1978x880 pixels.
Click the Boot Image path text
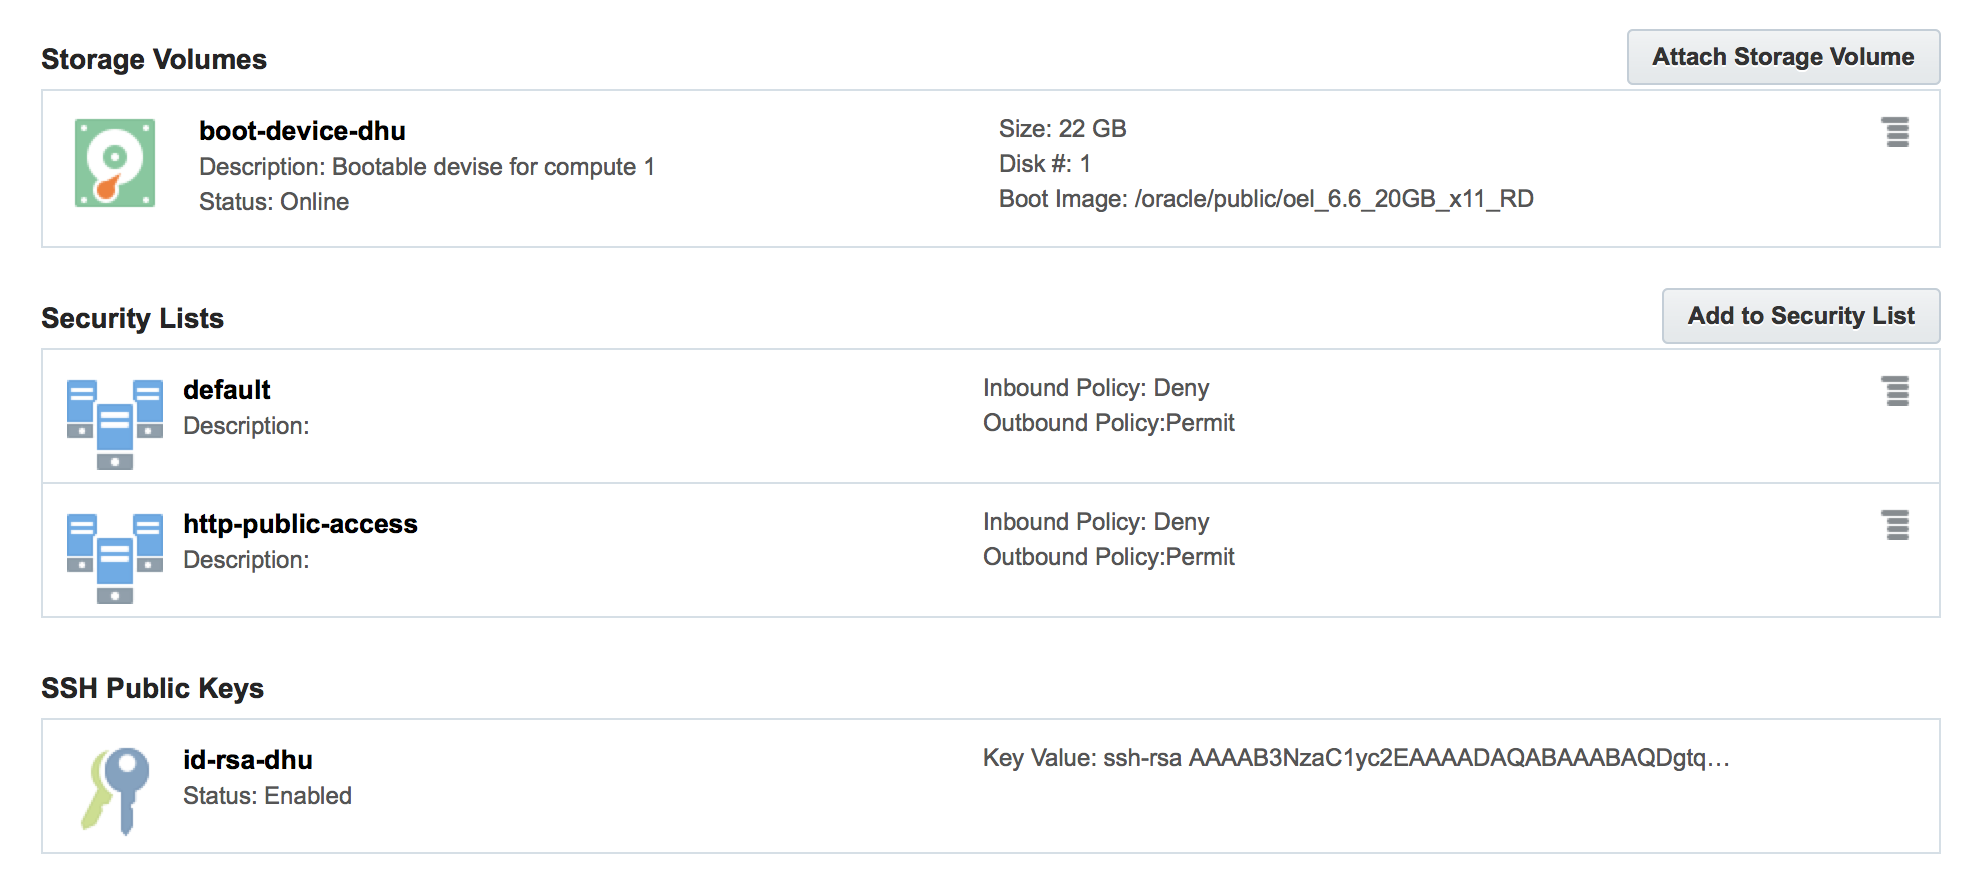1266,199
